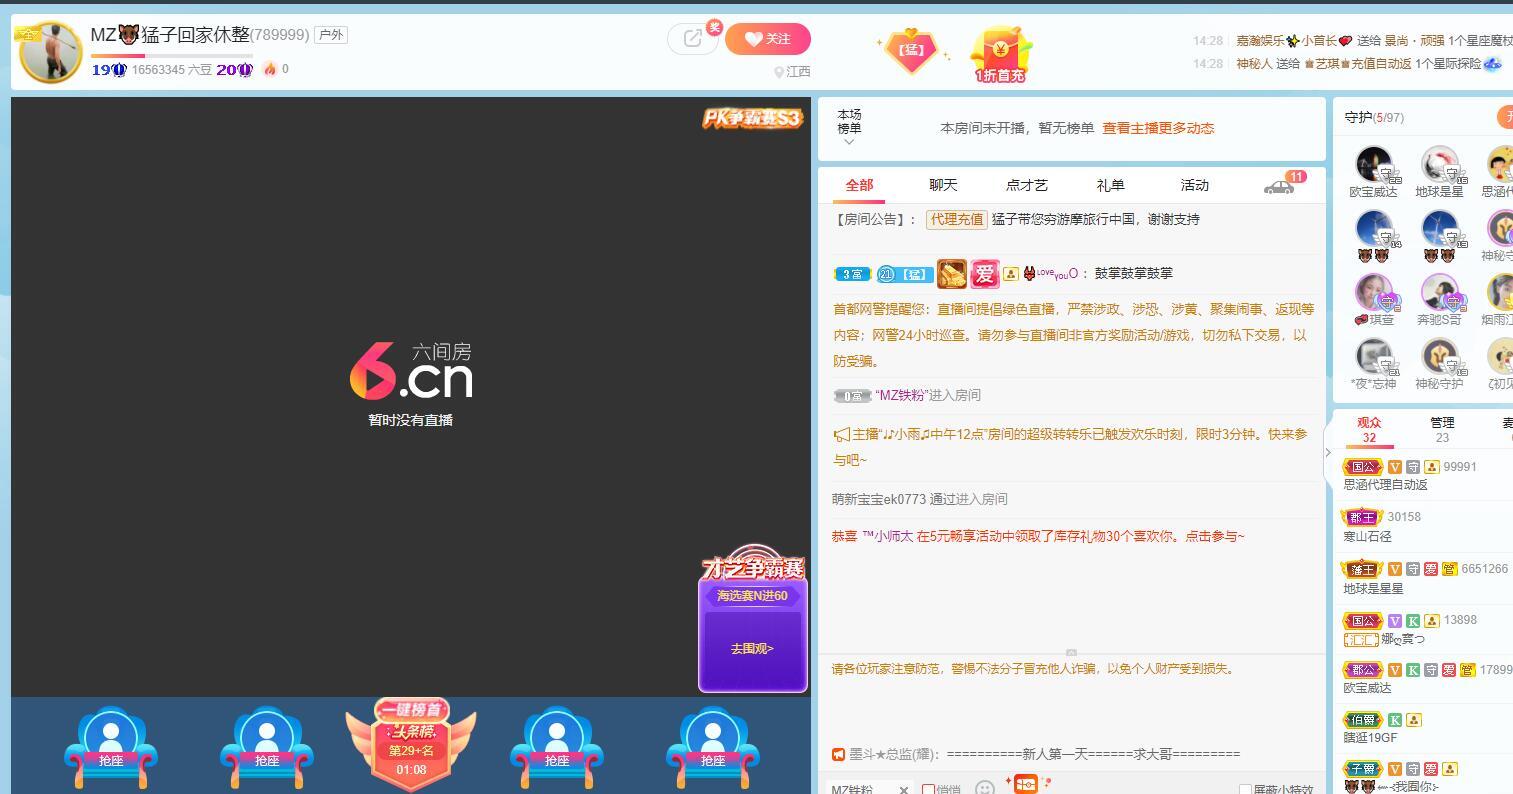Select 思涵代理自动返 in audience list
This screenshot has width=1513, height=794.
1385,484
